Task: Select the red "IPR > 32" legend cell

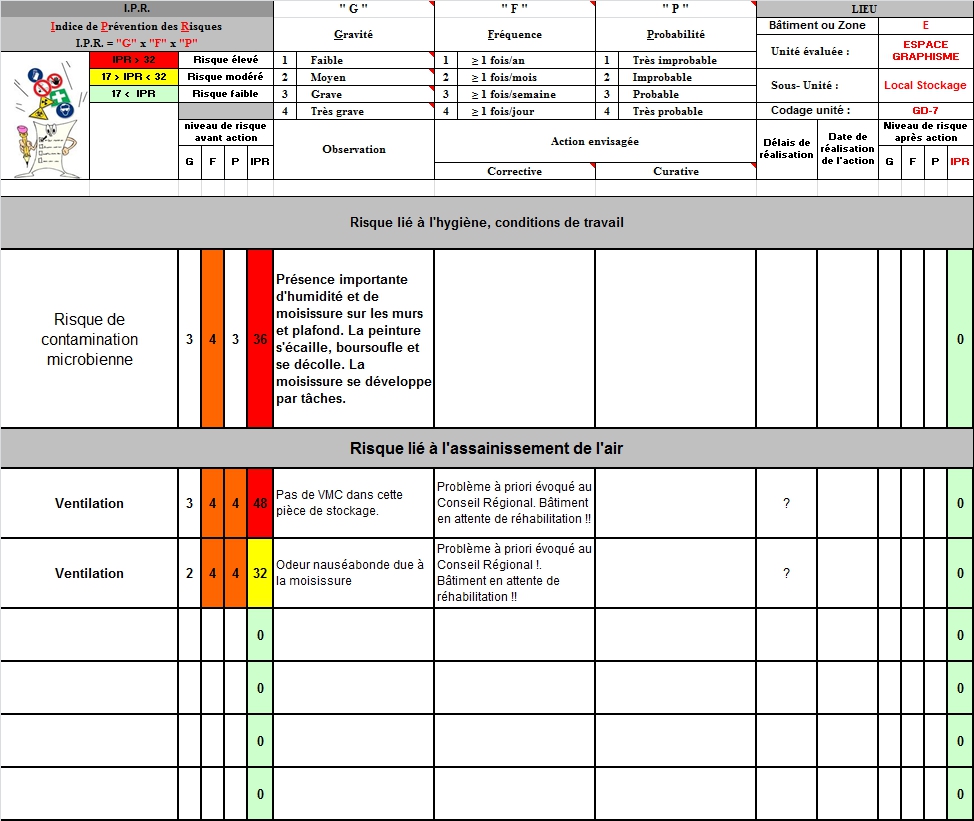Action: (x=133, y=60)
